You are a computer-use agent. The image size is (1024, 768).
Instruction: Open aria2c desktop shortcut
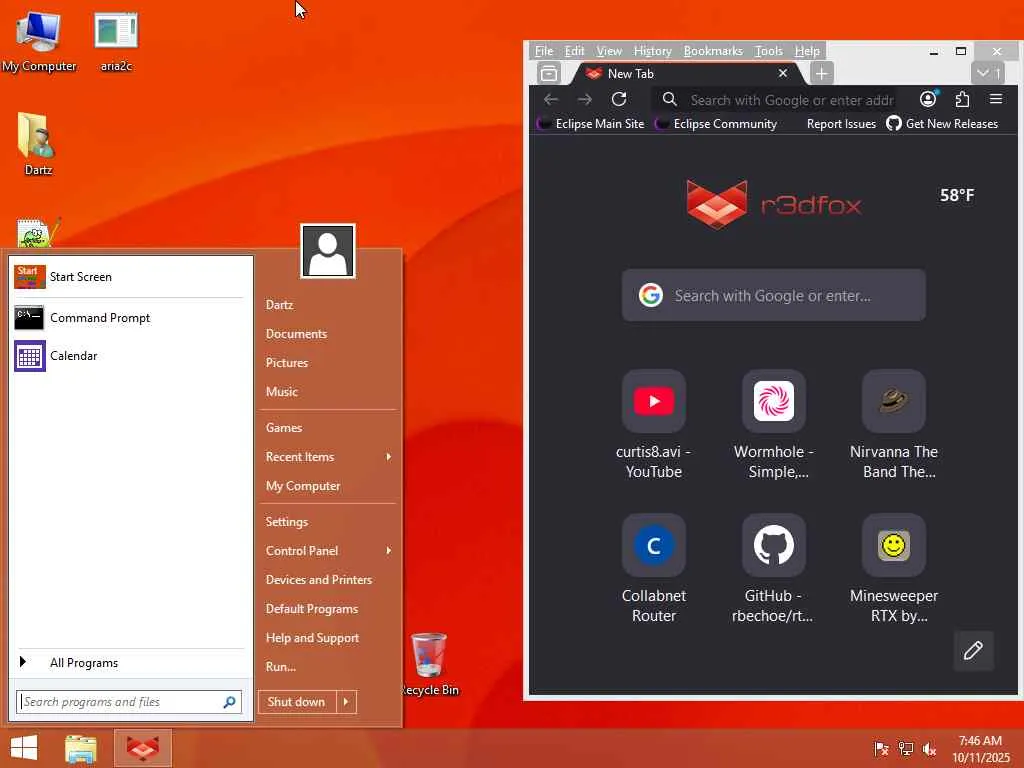click(x=116, y=40)
